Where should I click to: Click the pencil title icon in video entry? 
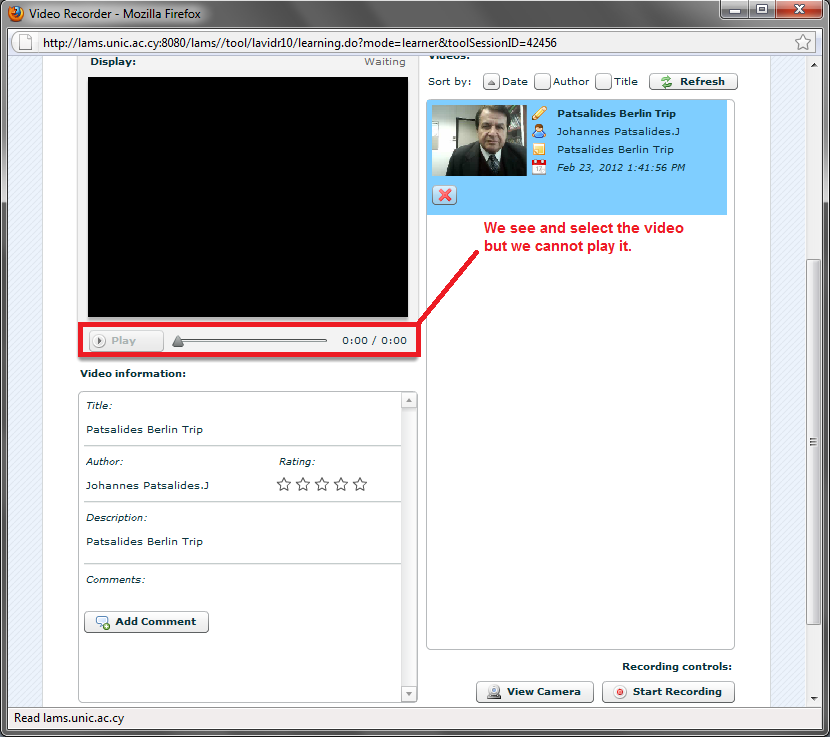tap(539, 113)
